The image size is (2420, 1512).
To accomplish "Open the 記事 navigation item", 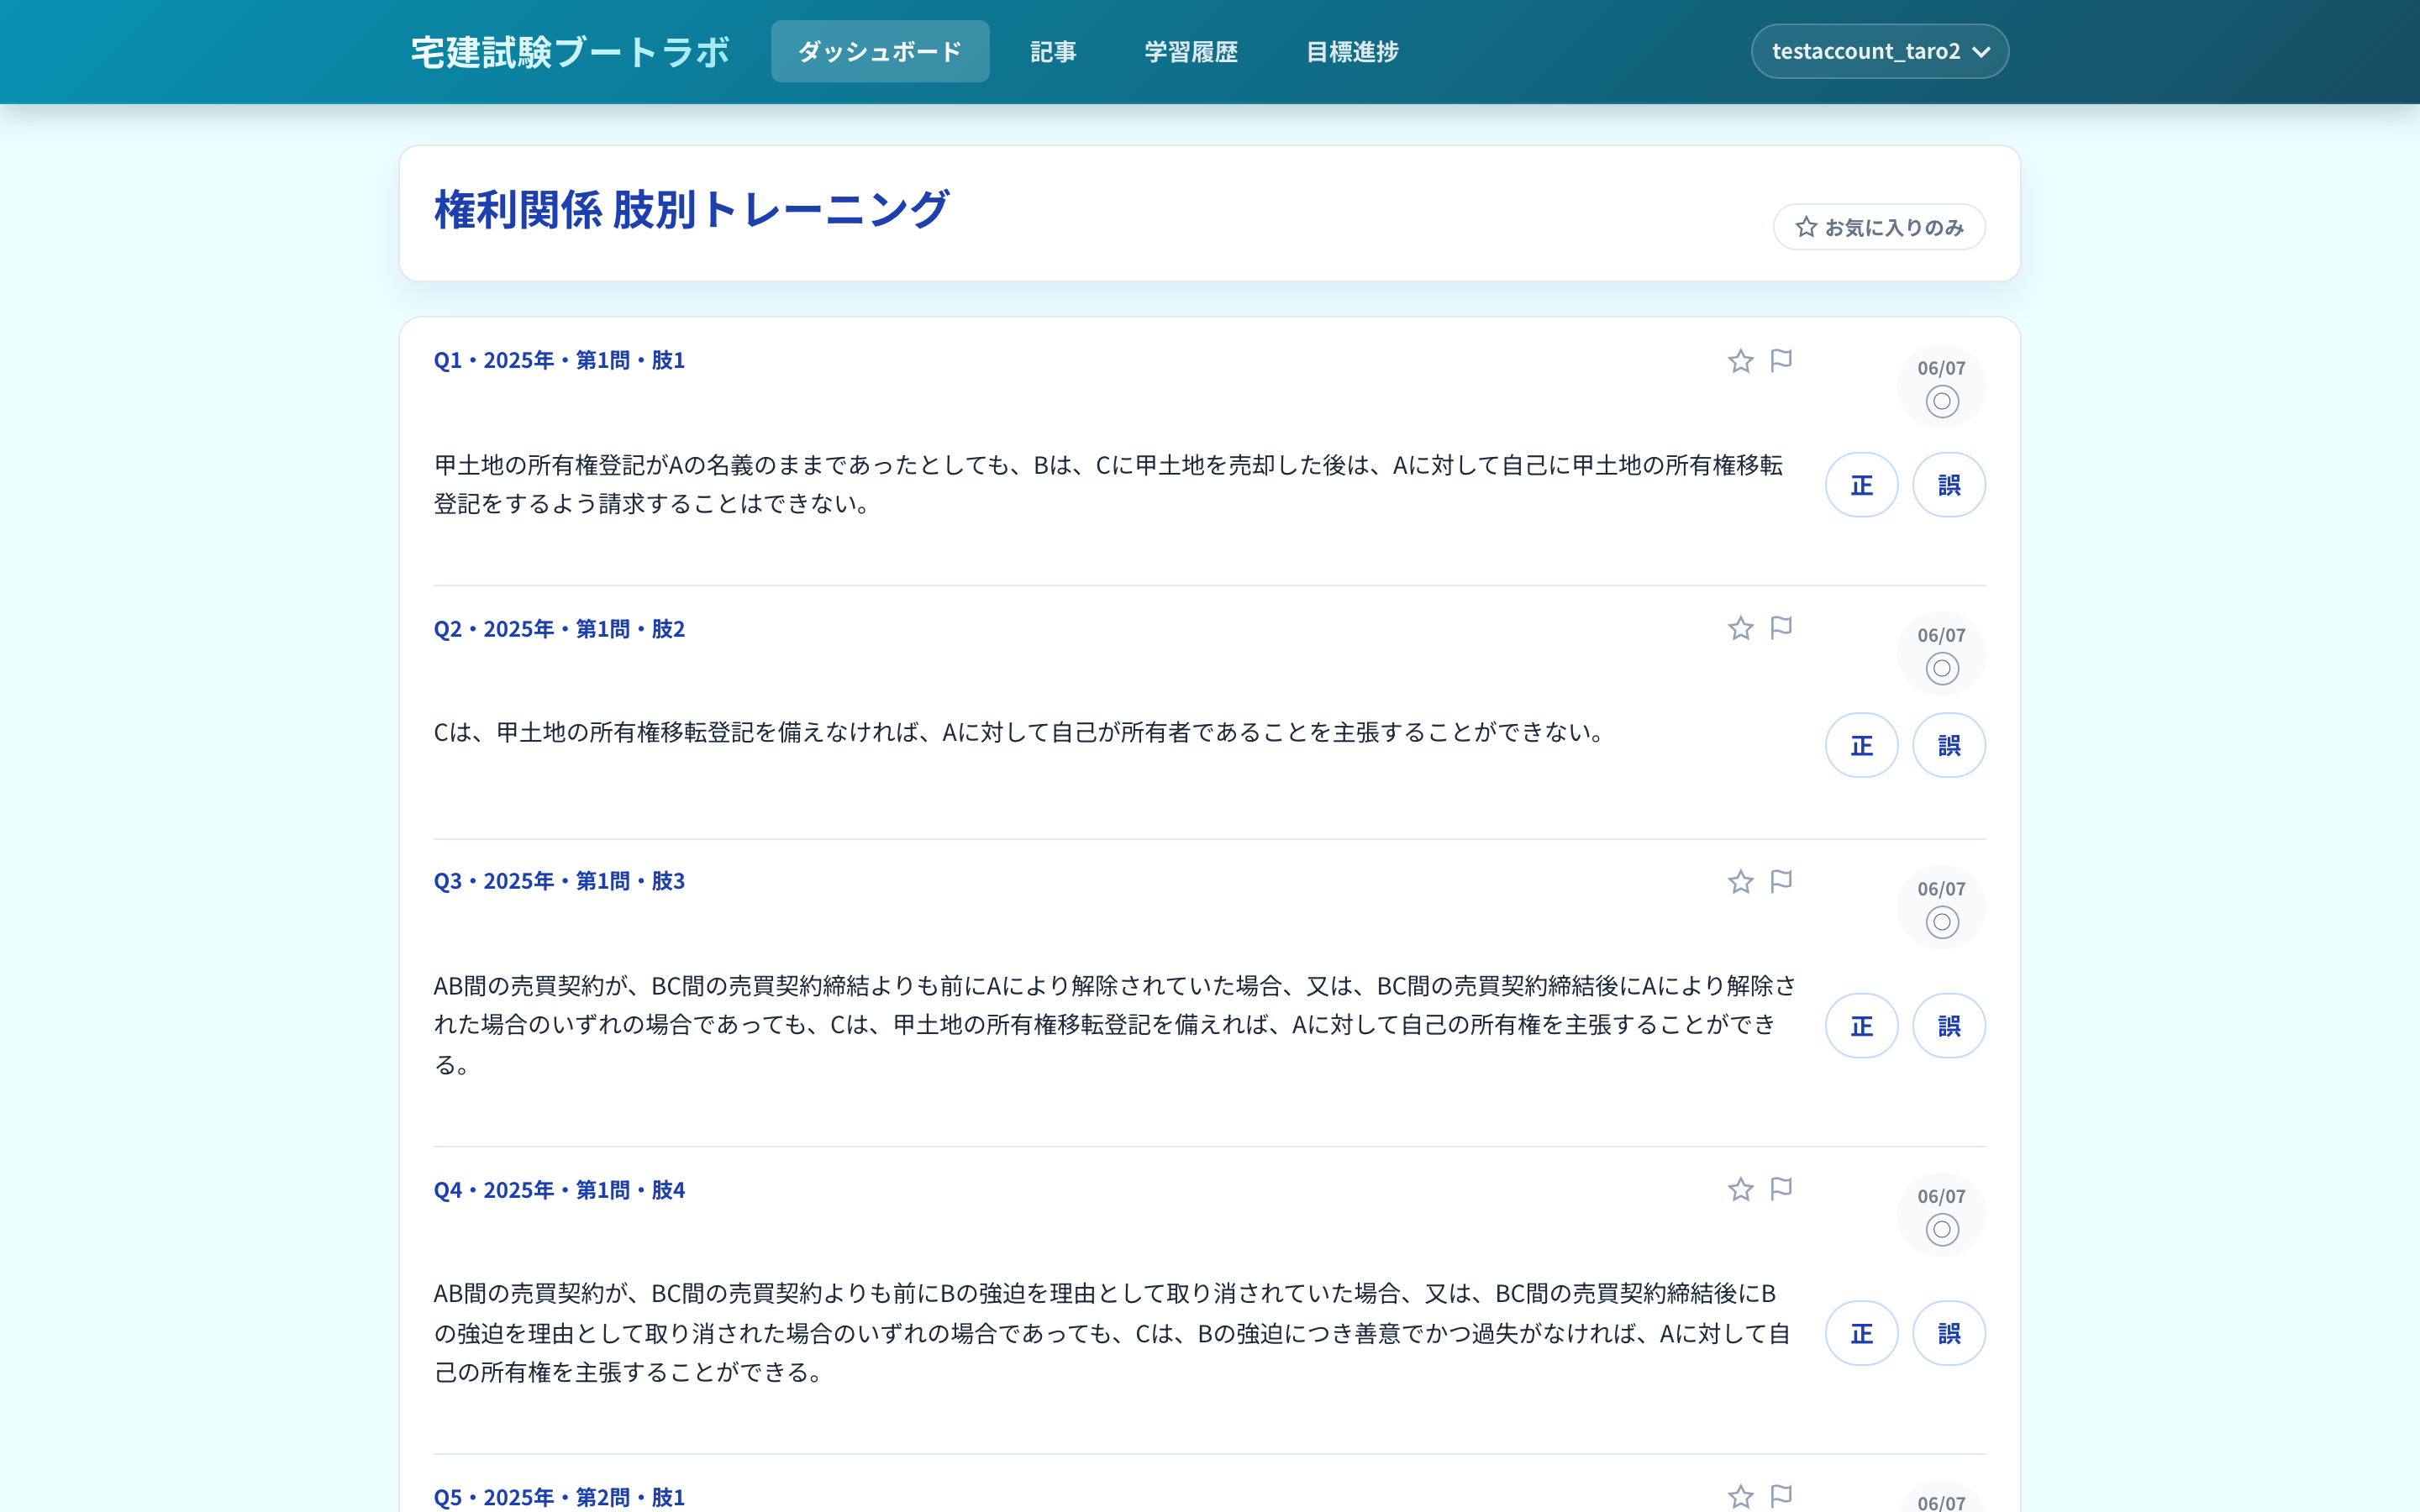I will (1053, 51).
